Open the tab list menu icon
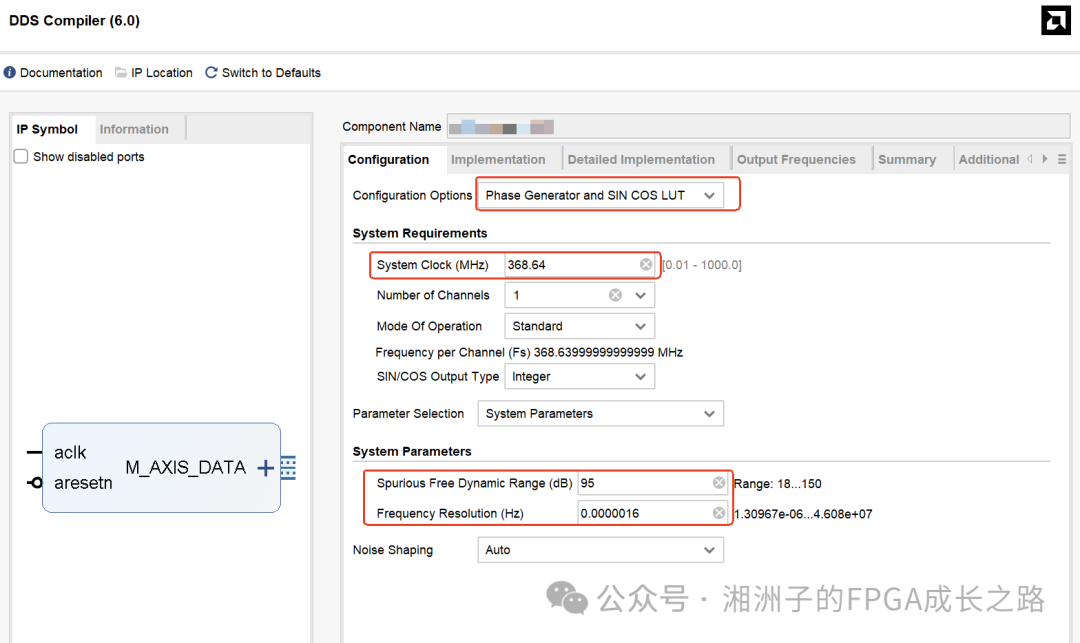 pos(1062,159)
